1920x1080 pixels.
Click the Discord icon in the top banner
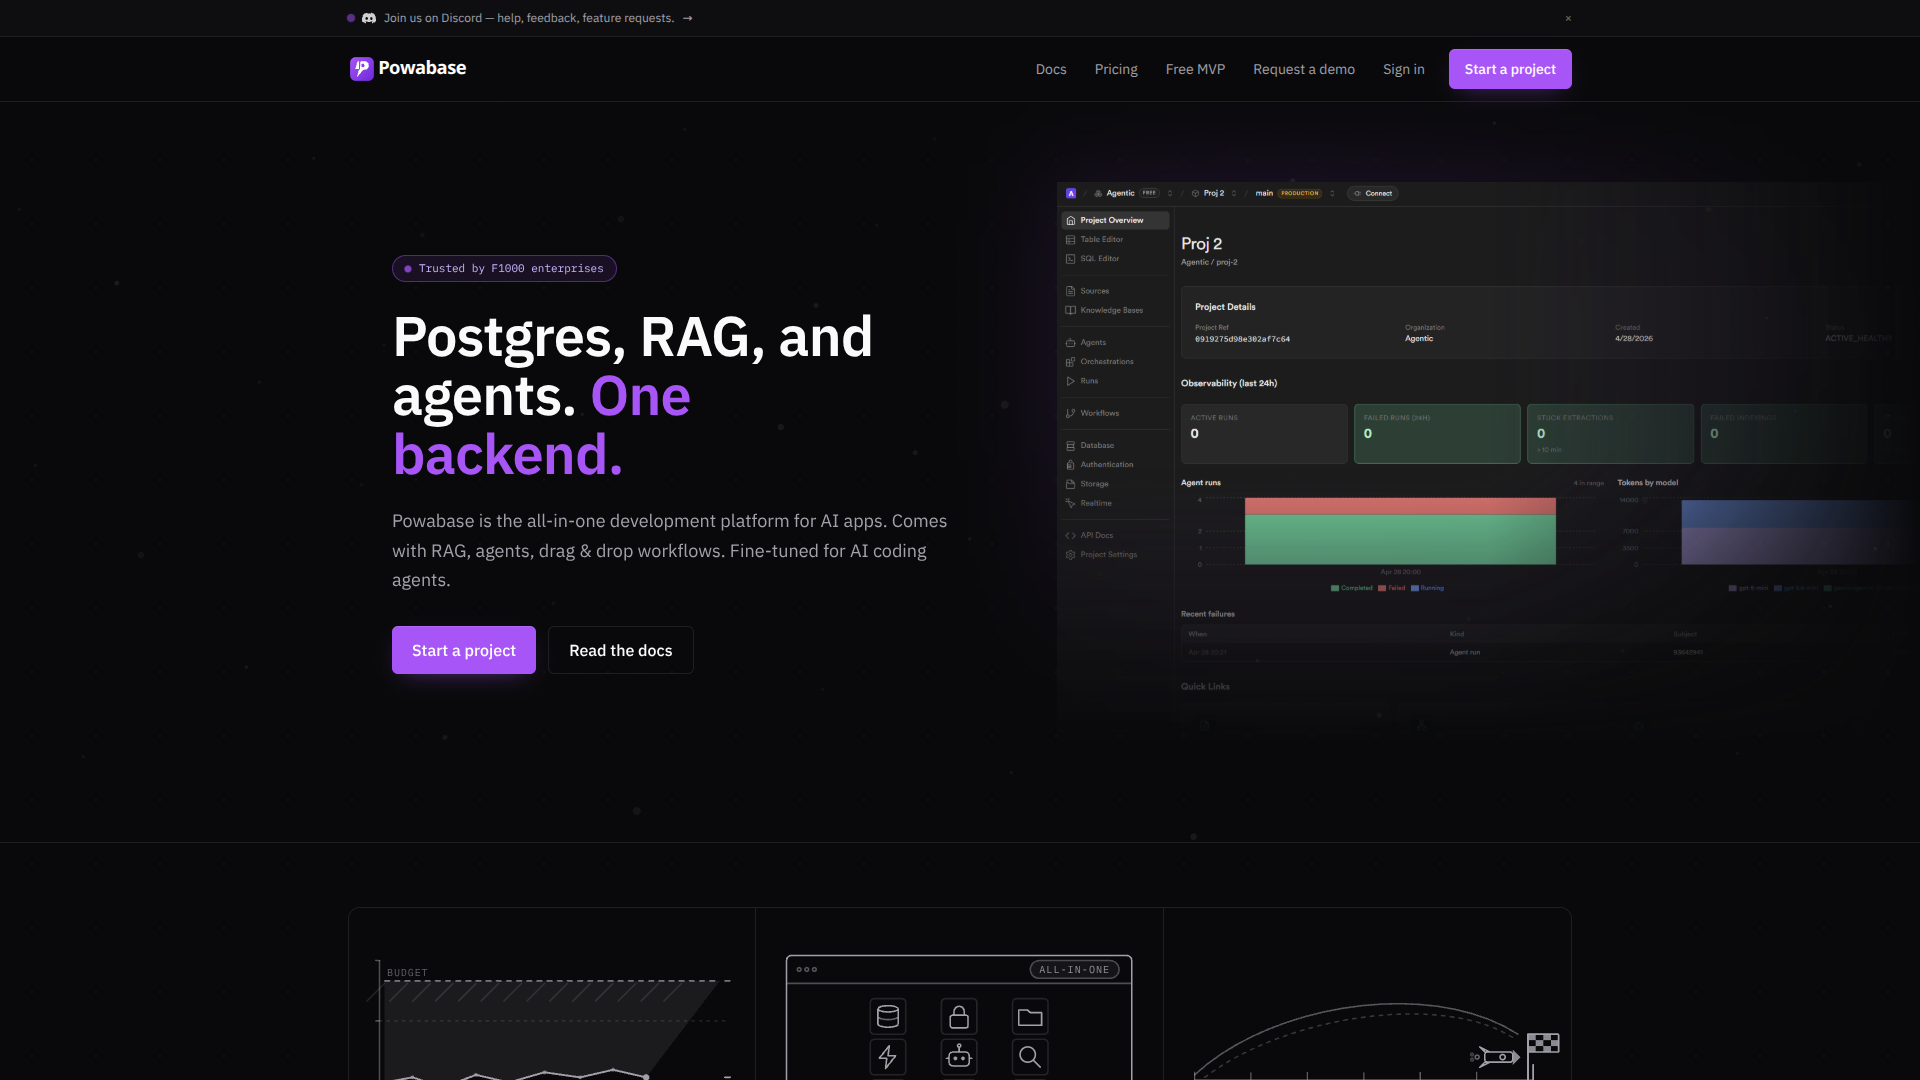pyautogui.click(x=369, y=18)
